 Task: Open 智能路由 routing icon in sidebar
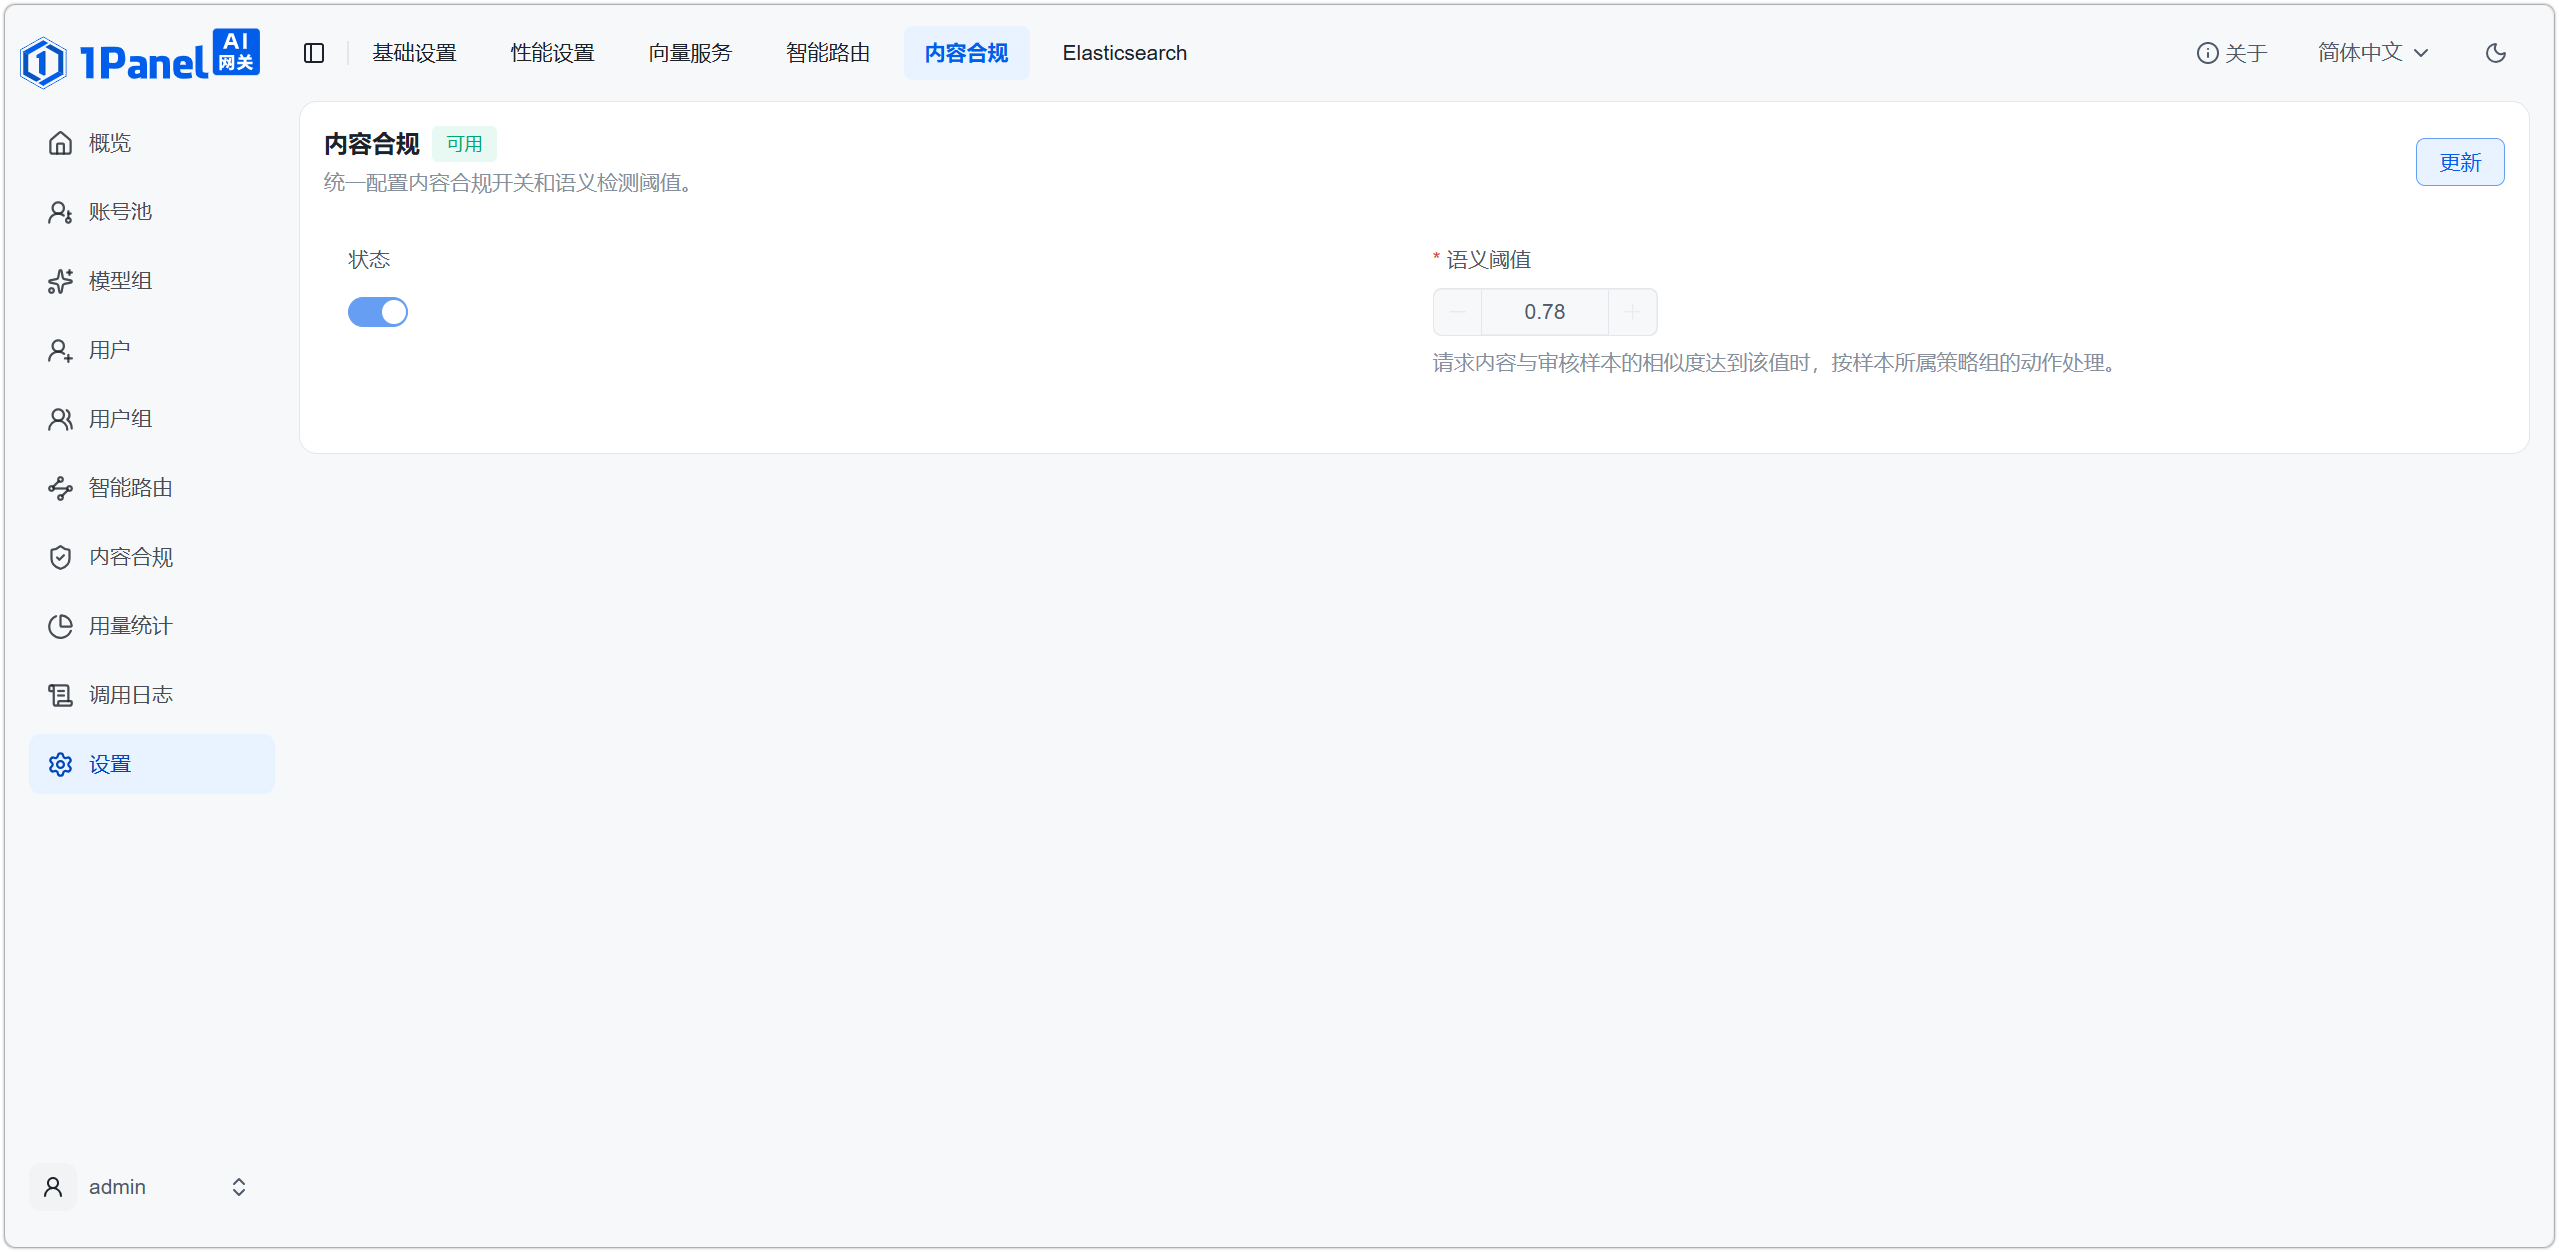tap(60, 488)
